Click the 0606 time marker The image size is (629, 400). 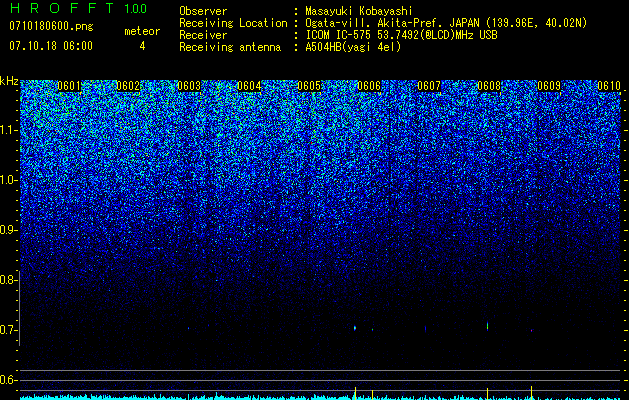369,86
